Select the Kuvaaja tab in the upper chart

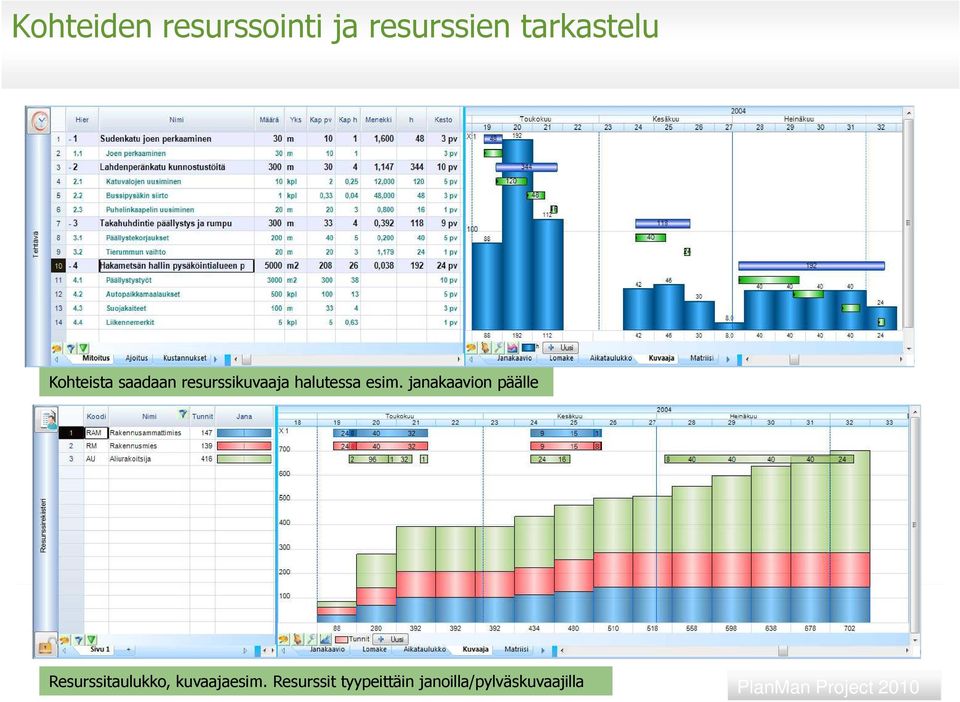click(x=661, y=358)
